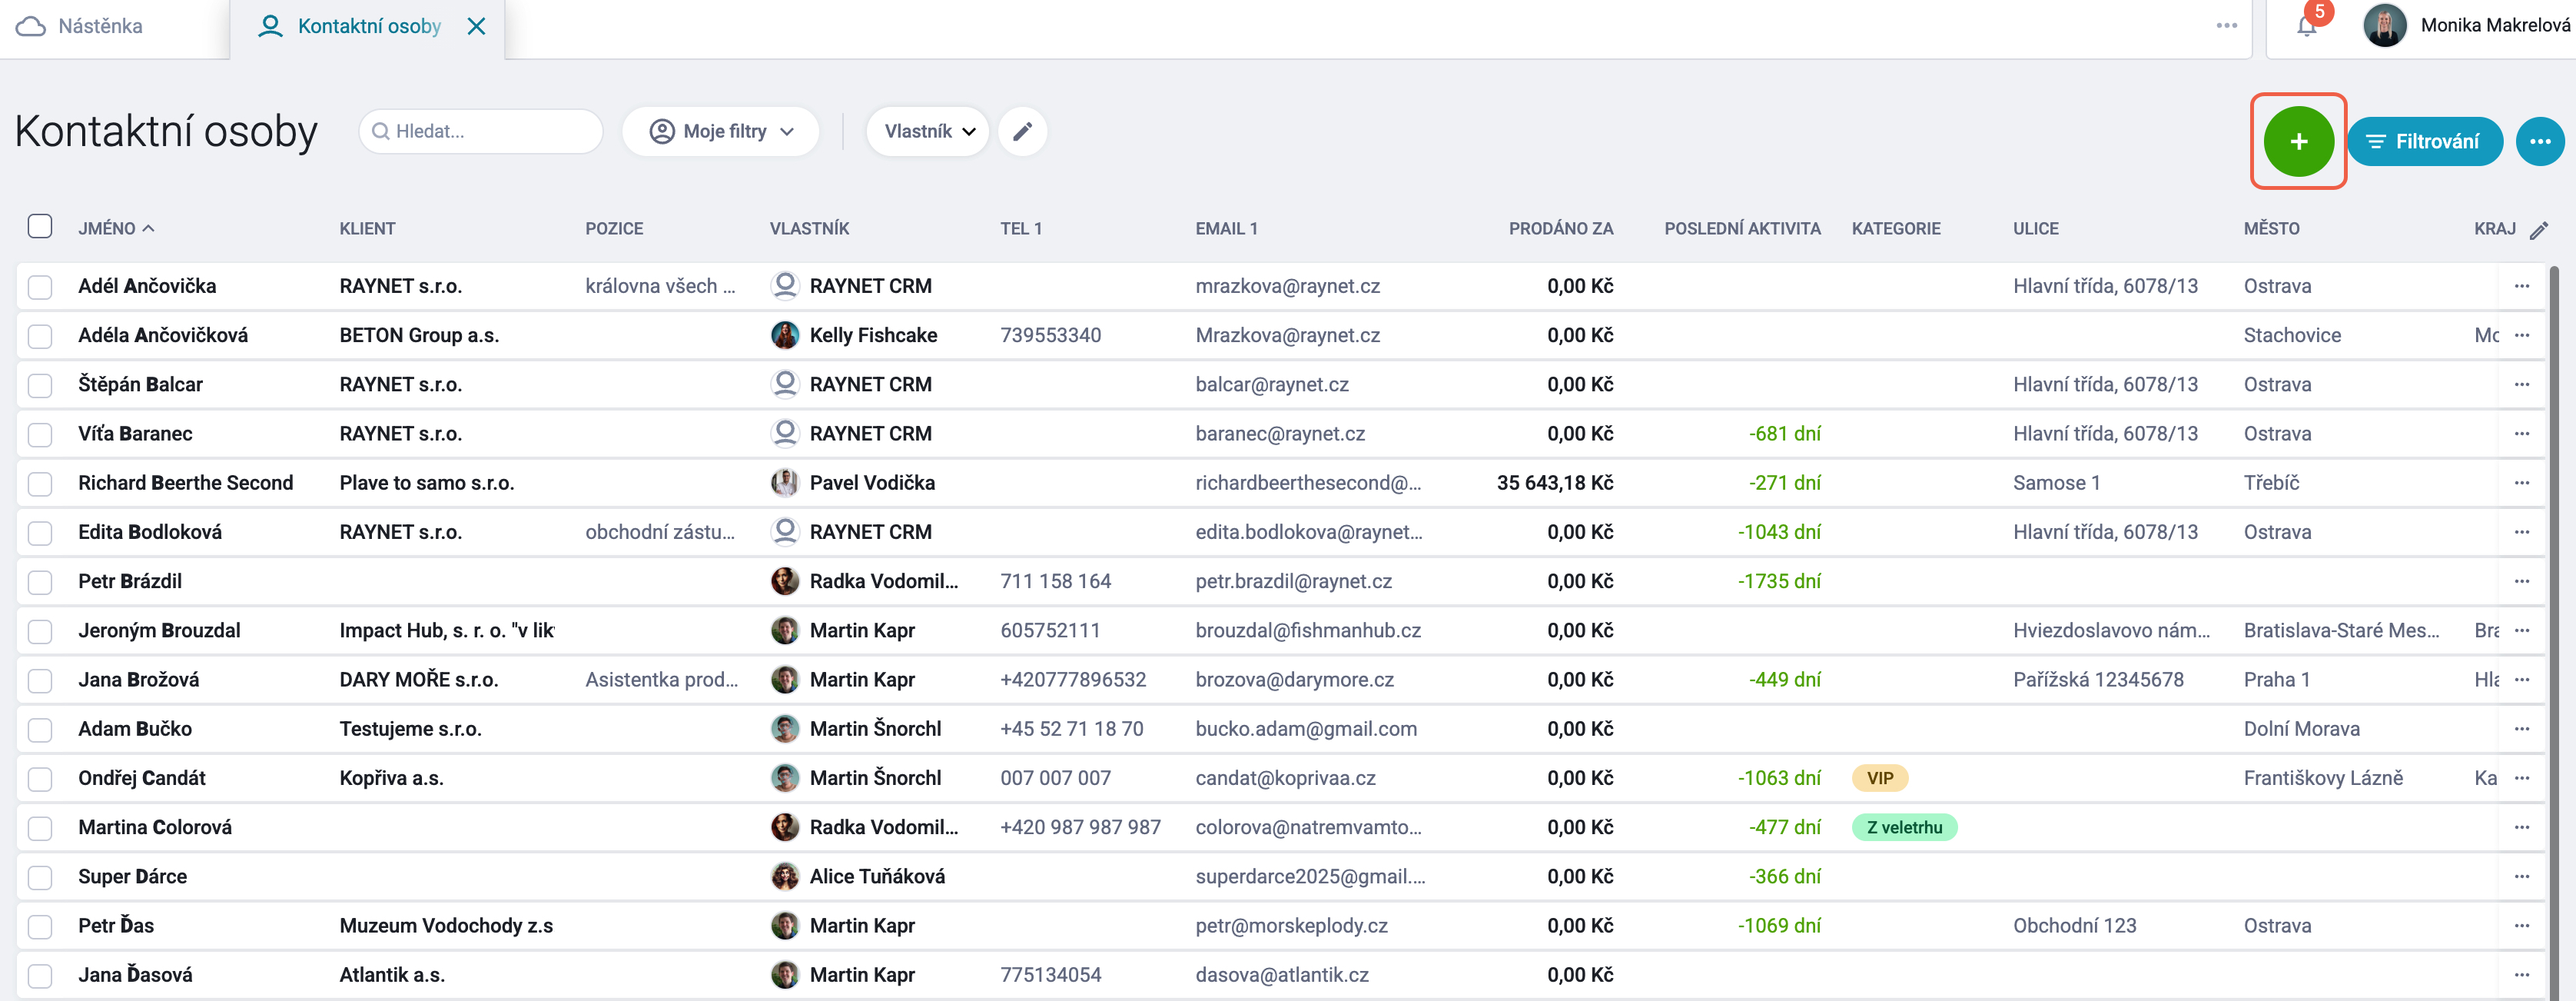This screenshot has height=1001, width=2576.
Task: Click the top bar ellipsis overflow icon
Action: tap(2227, 26)
